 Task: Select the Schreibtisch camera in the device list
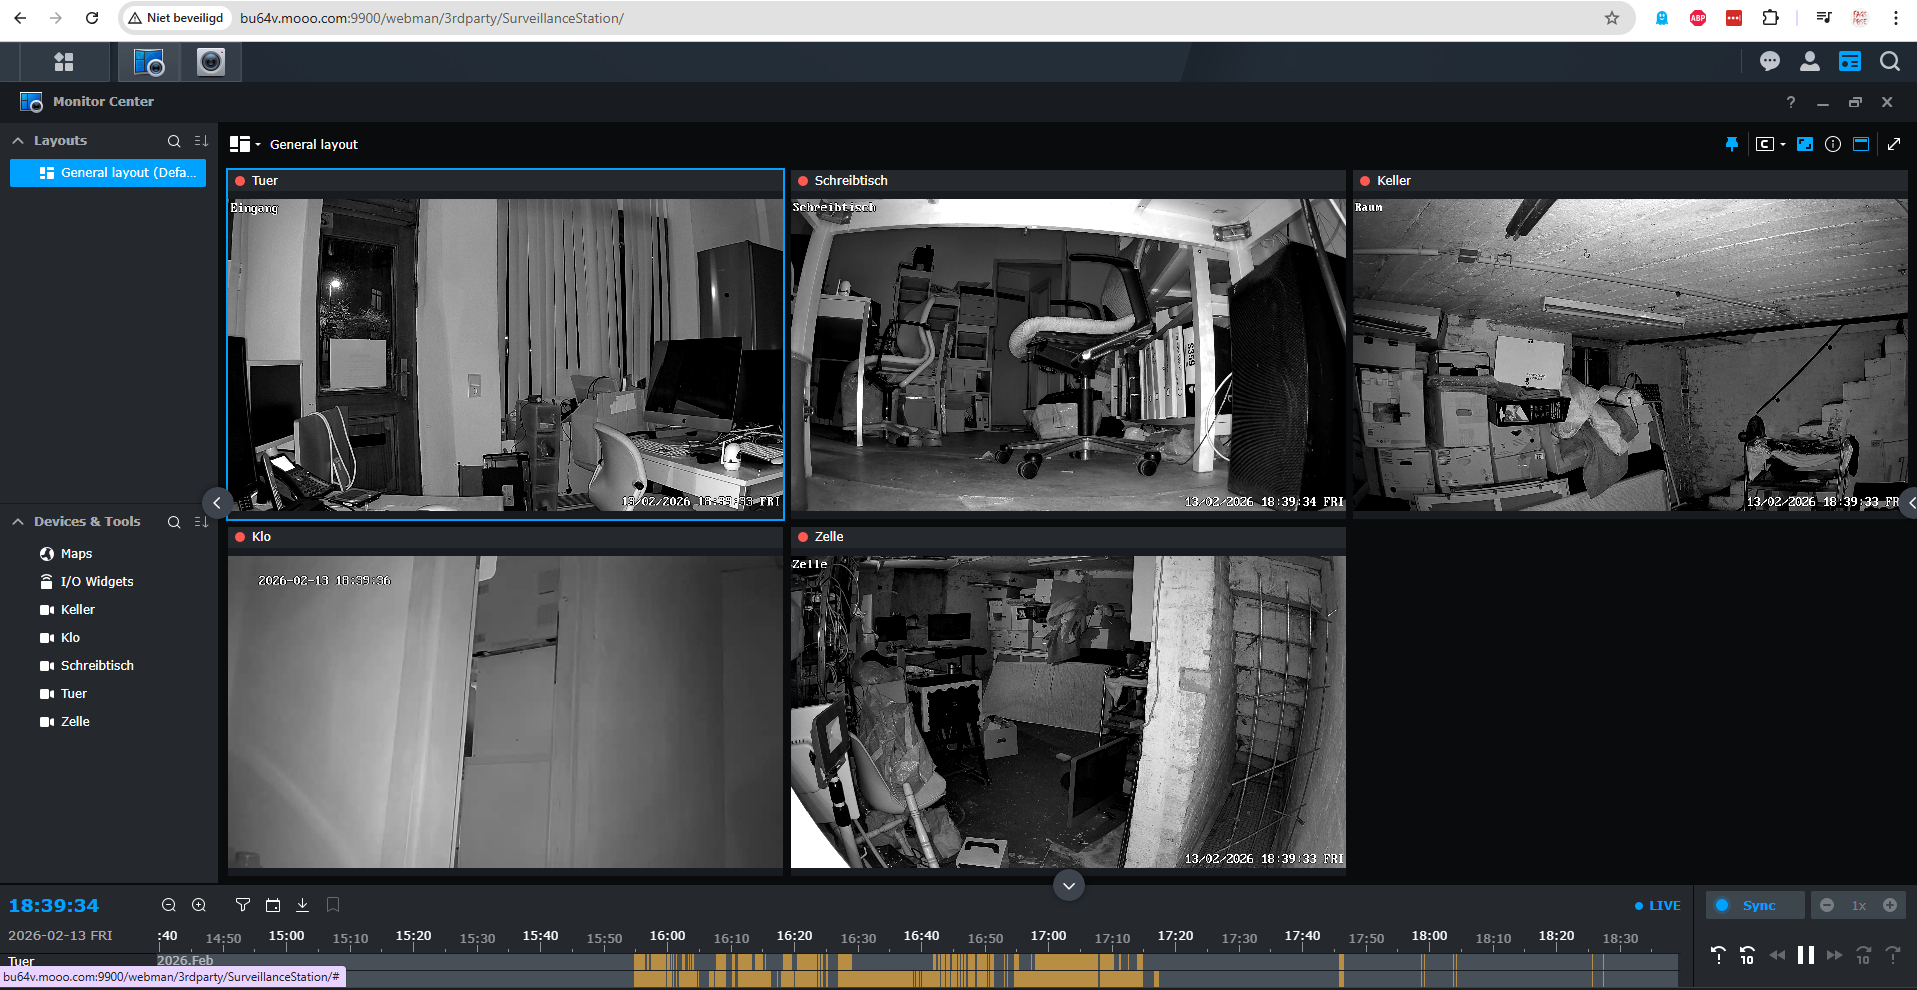[97, 666]
